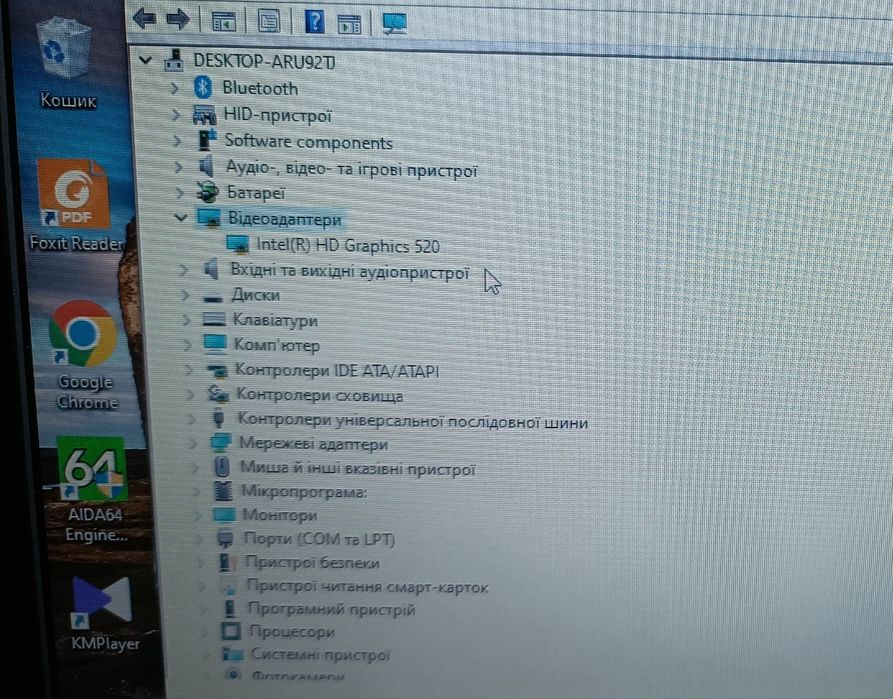Expand Контролери IDE ATA/ATAPI arrow
The width and height of the screenshot is (893, 699).
(190, 370)
